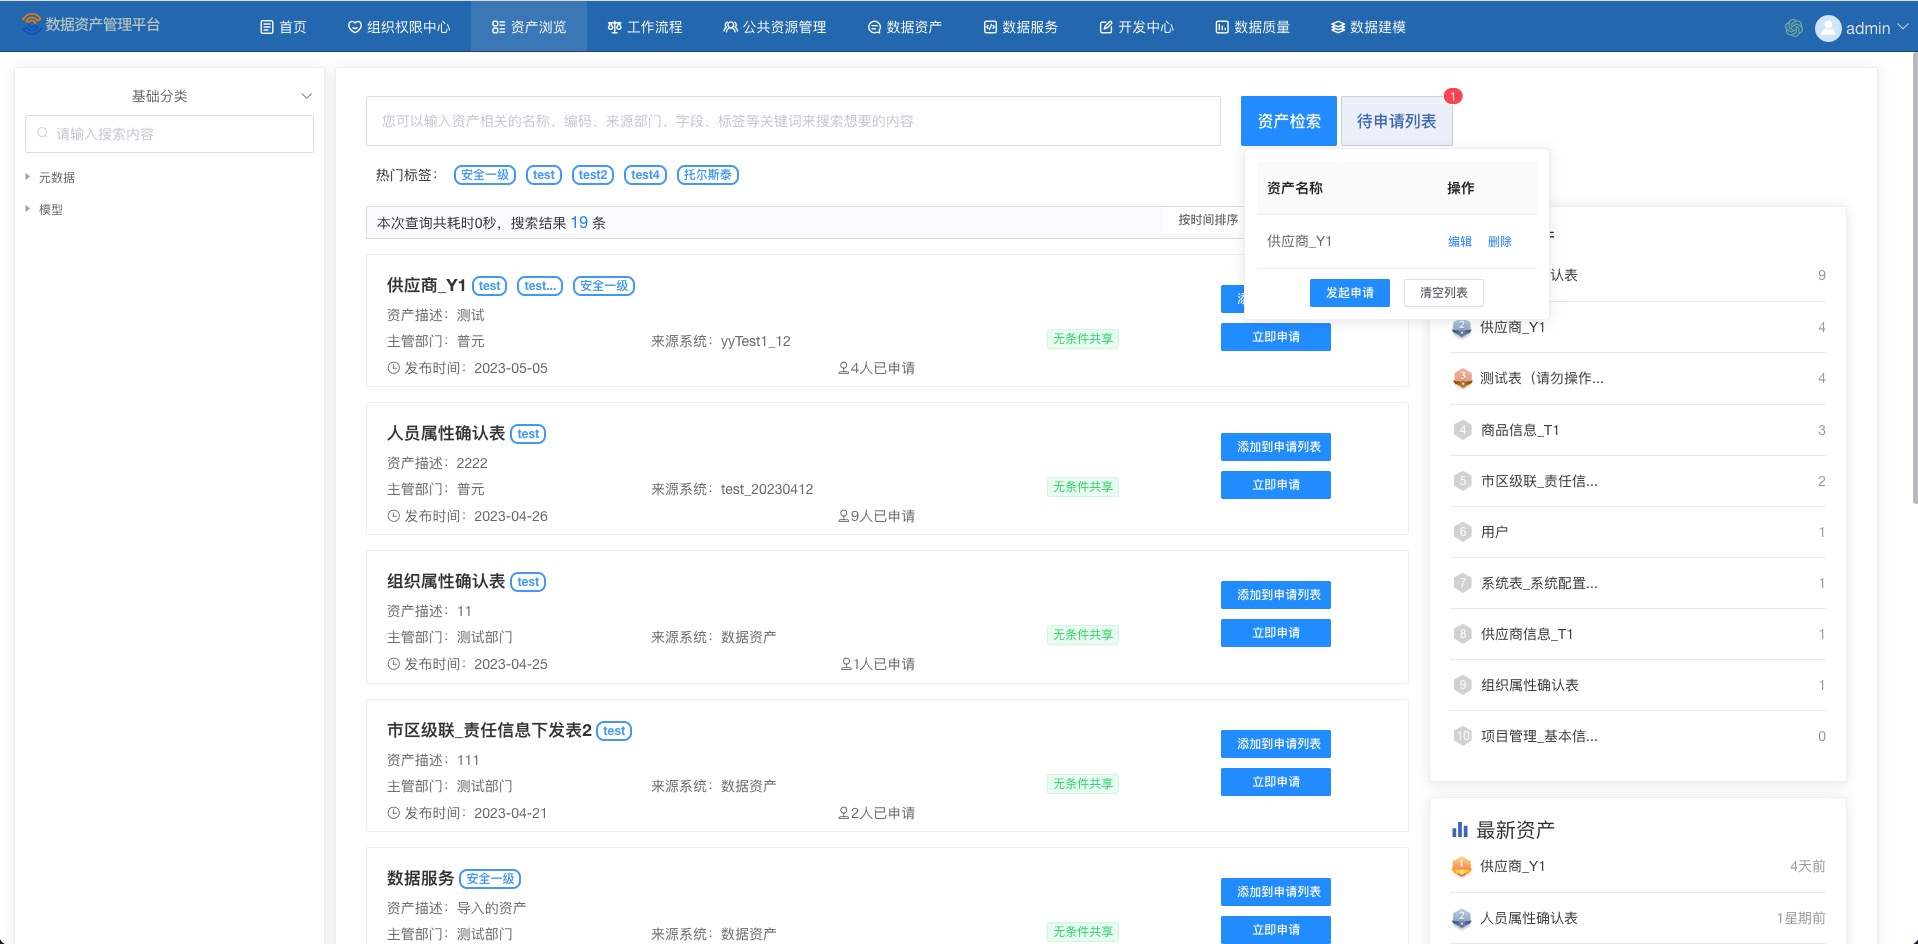Open the 人员属性确认表 asset title

pos(446,433)
